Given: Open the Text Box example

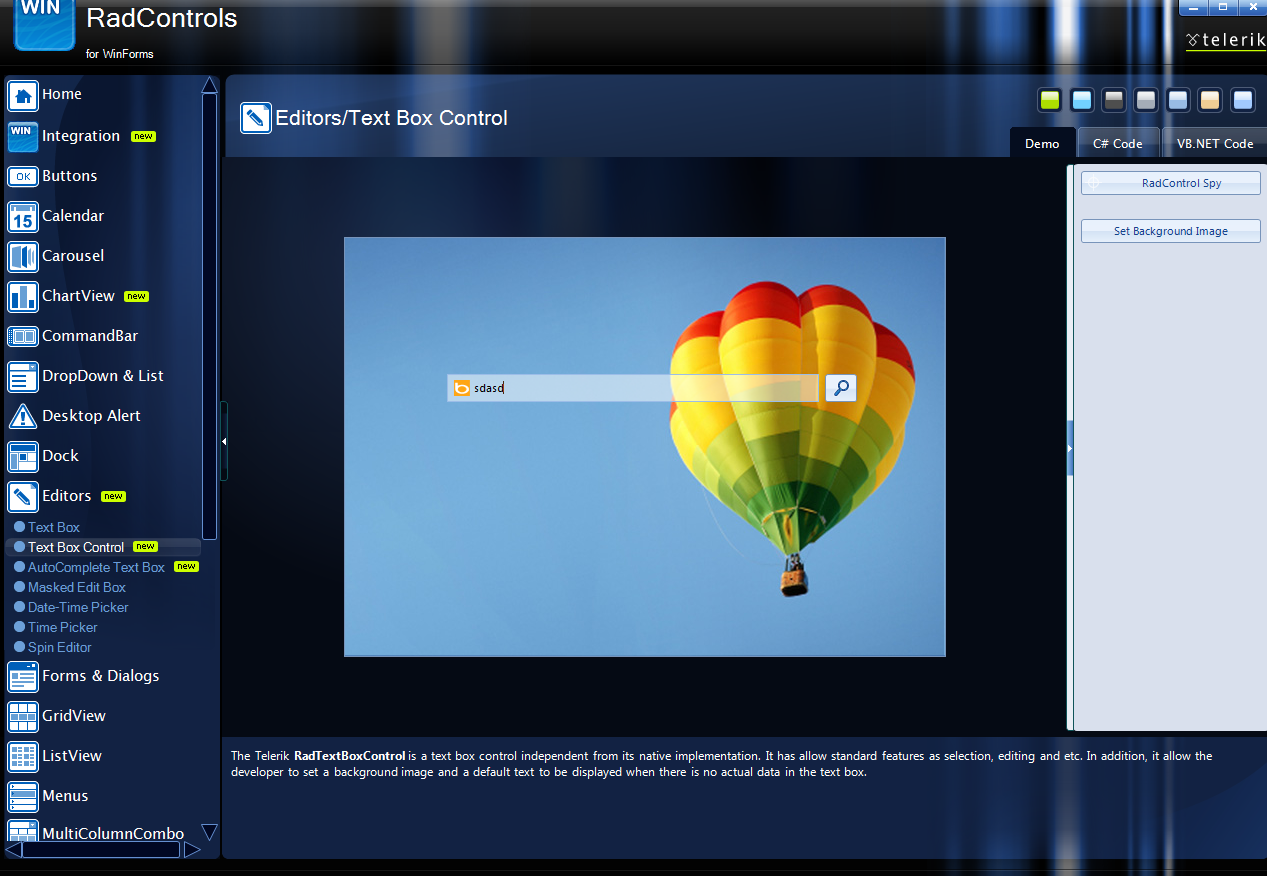Looking at the screenshot, I should tap(54, 527).
